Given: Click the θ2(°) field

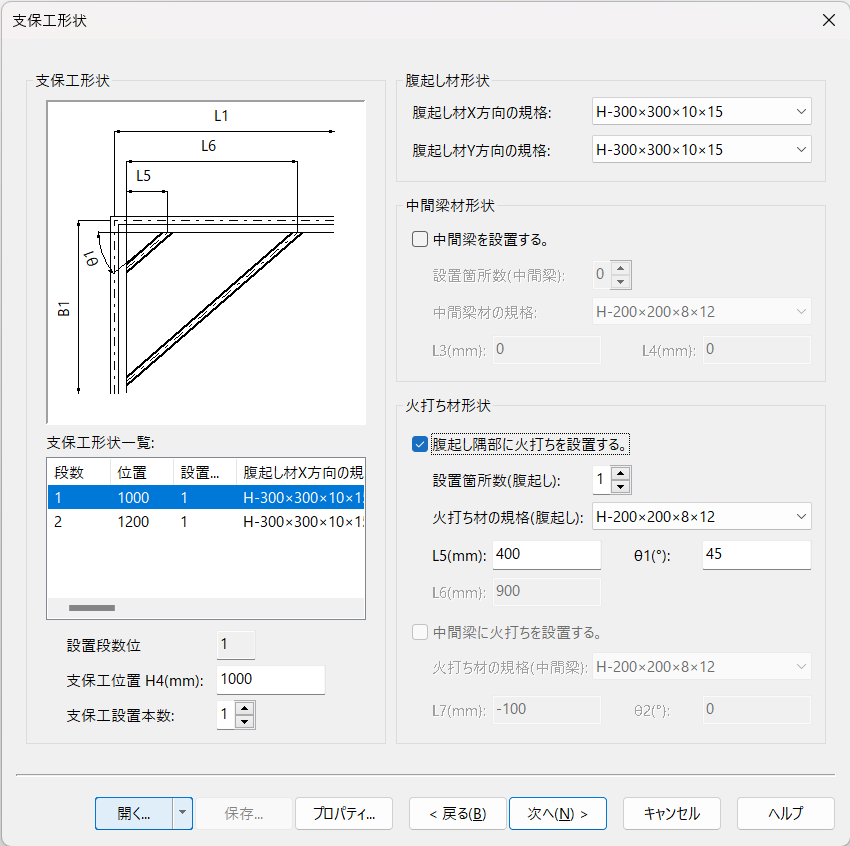Looking at the screenshot, I should pyautogui.click(x=757, y=709).
